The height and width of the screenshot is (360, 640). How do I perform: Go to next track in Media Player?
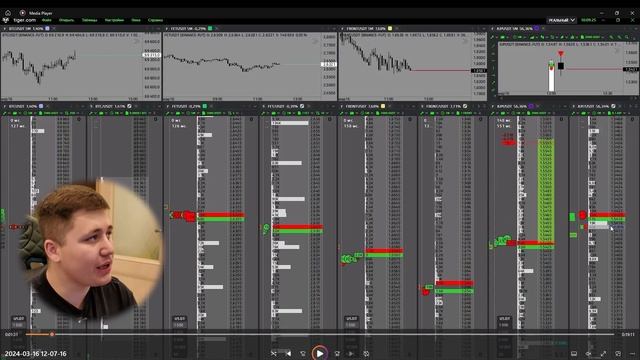tap(351, 353)
